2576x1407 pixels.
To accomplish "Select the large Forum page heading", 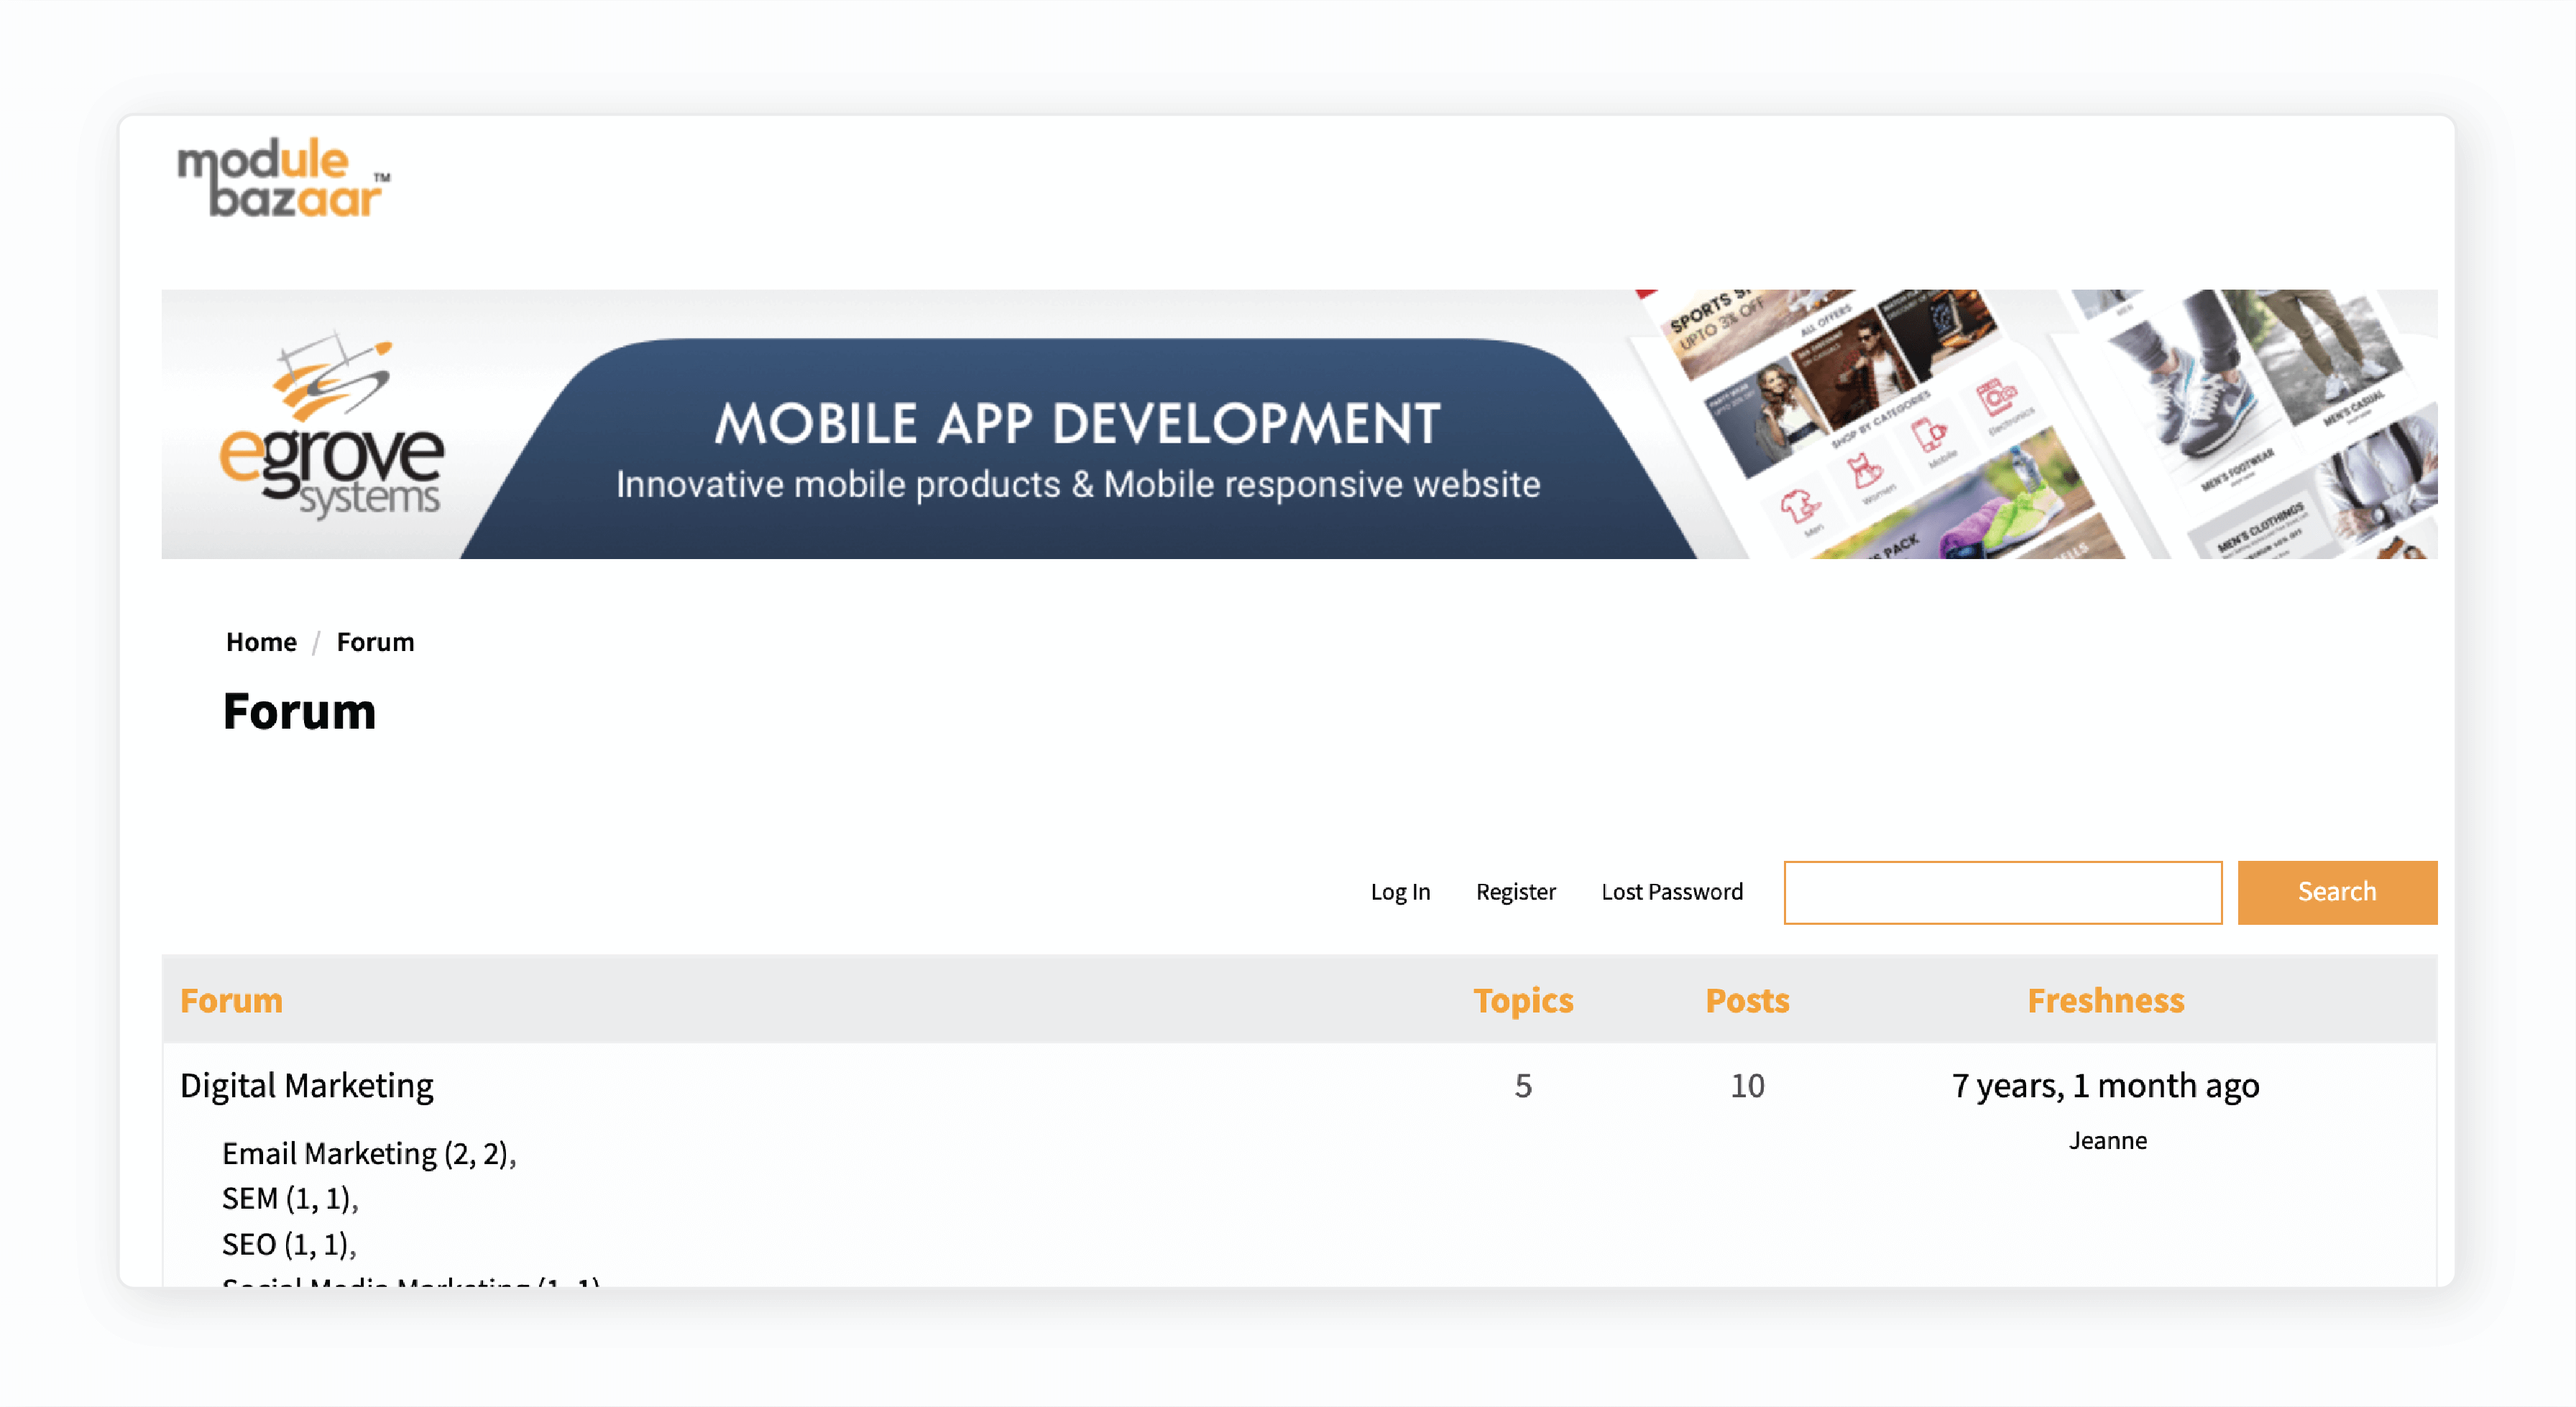I will 299,712.
